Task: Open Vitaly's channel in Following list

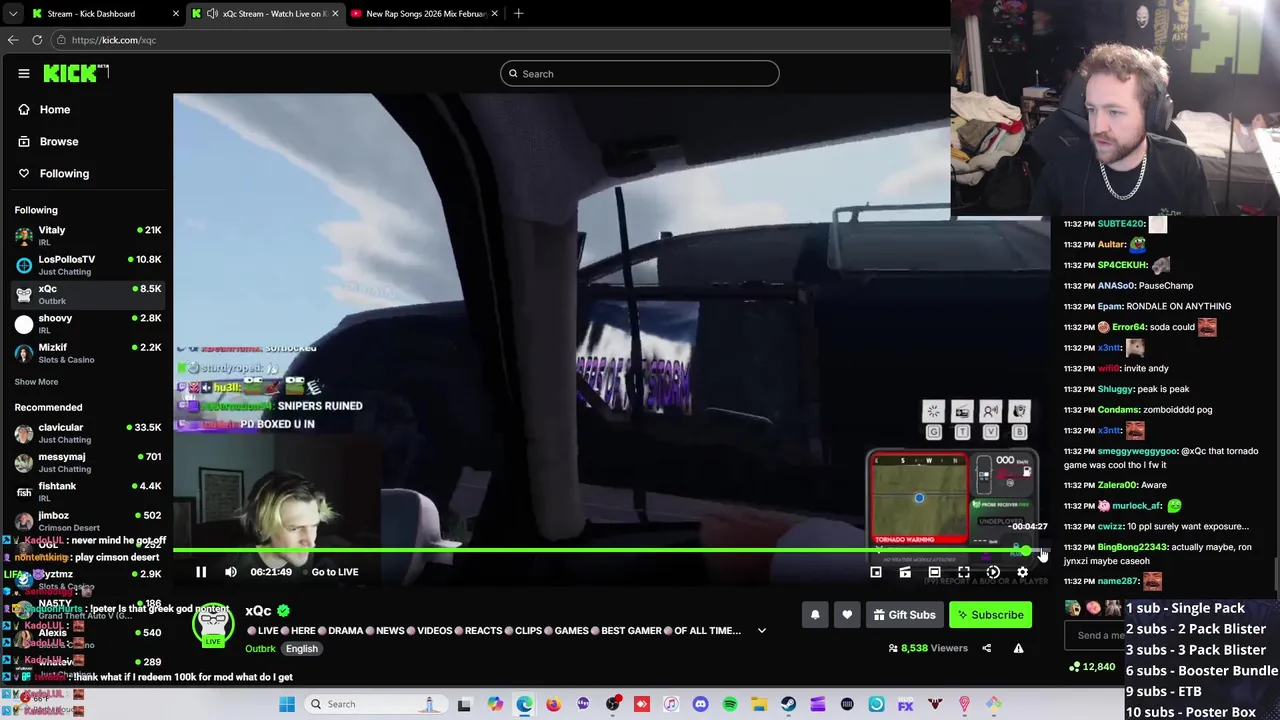Action: point(88,236)
